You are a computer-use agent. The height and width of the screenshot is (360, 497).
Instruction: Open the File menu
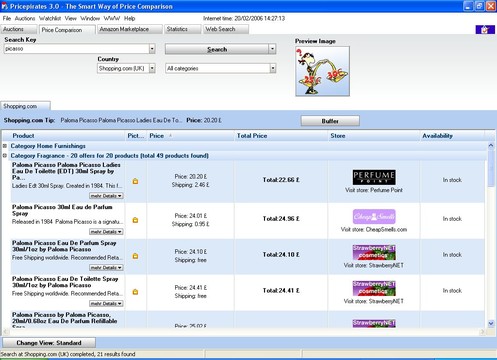[x=7, y=18]
